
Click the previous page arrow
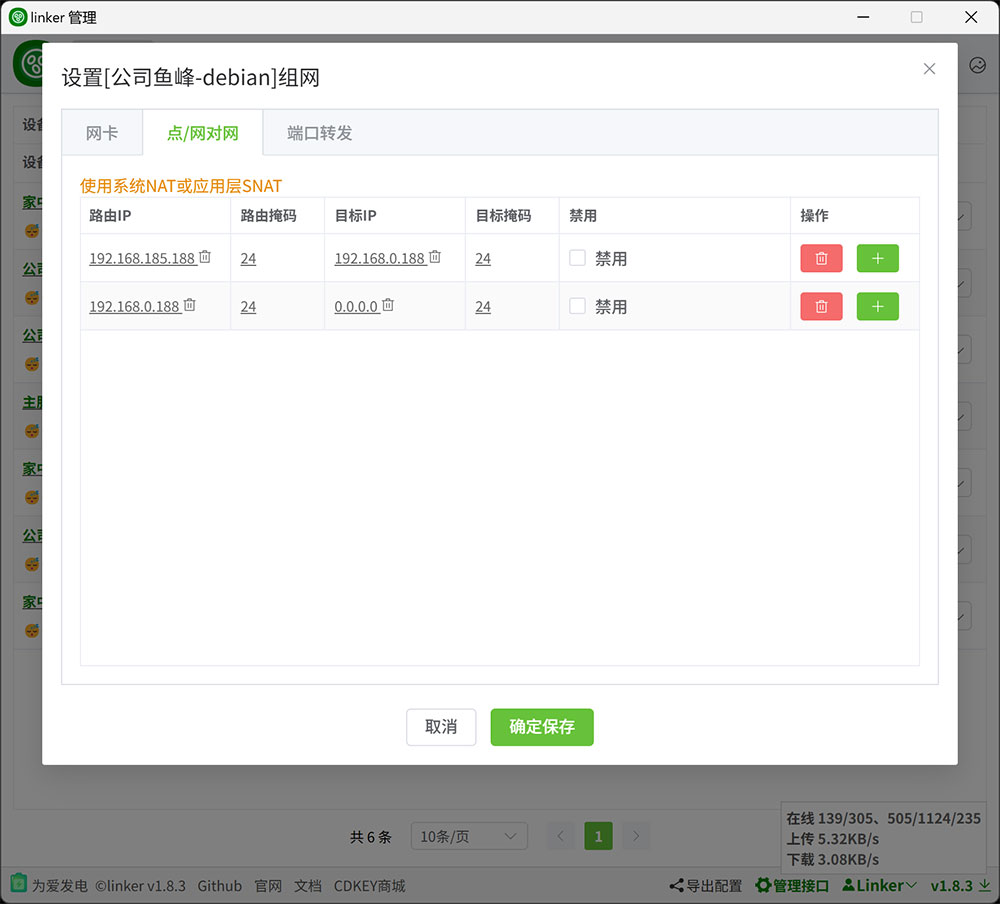pyautogui.click(x=560, y=836)
